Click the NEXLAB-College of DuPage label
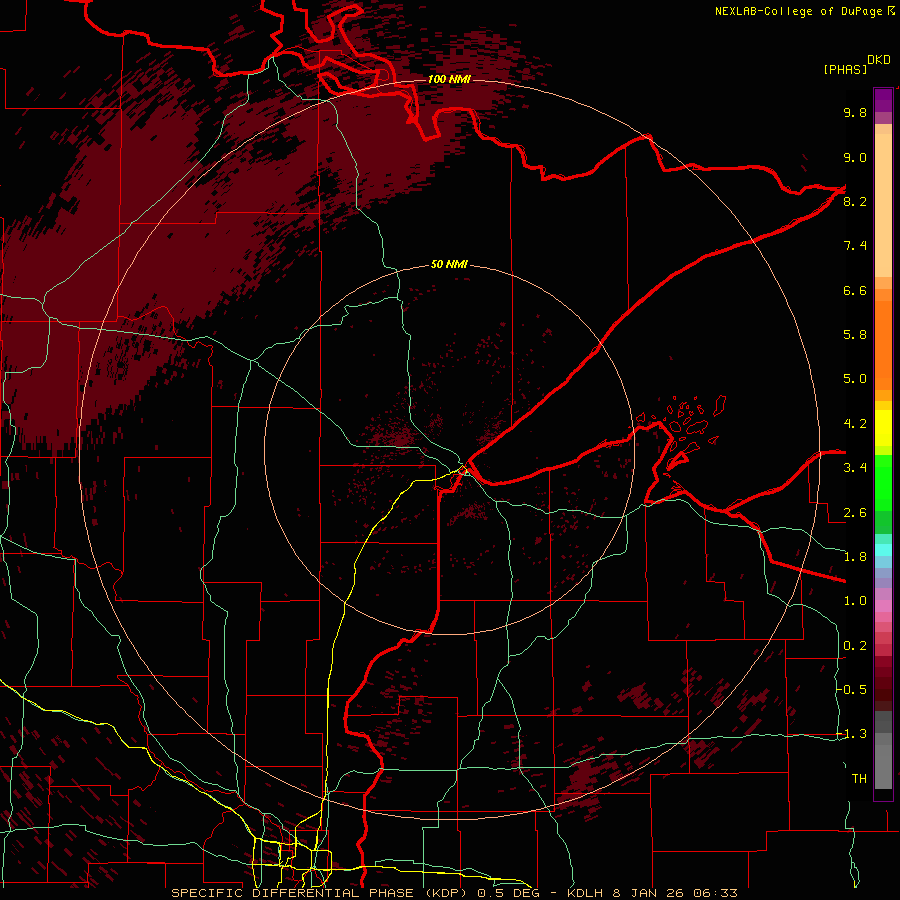 798,11
